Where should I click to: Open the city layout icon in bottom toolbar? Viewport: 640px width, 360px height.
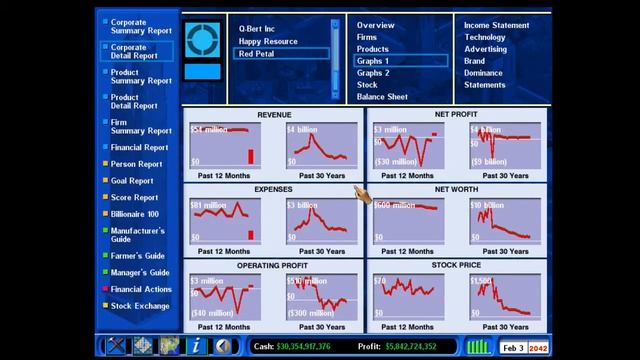[x=142, y=346]
